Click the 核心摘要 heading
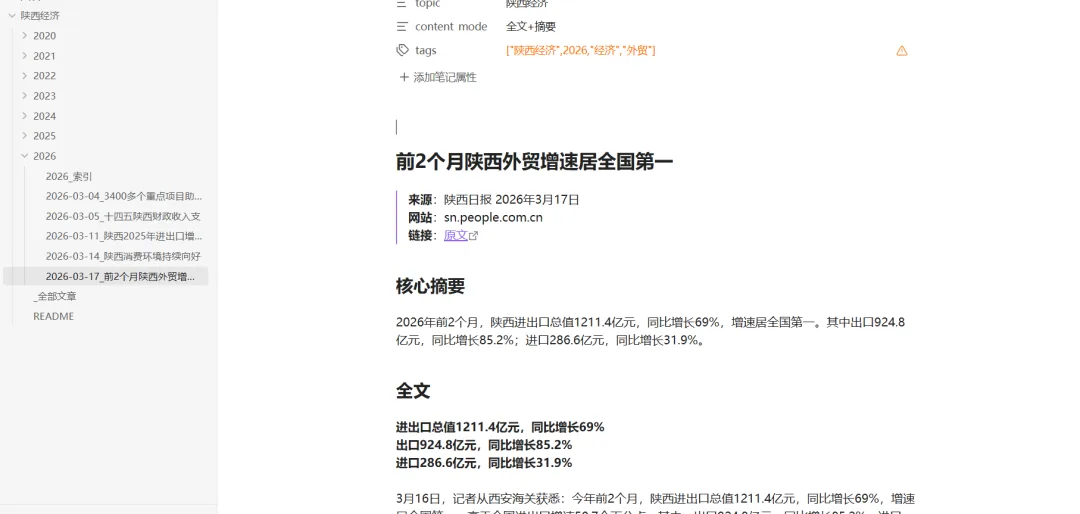This screenshot has width=1080, height=514. [x=430, y=286]
